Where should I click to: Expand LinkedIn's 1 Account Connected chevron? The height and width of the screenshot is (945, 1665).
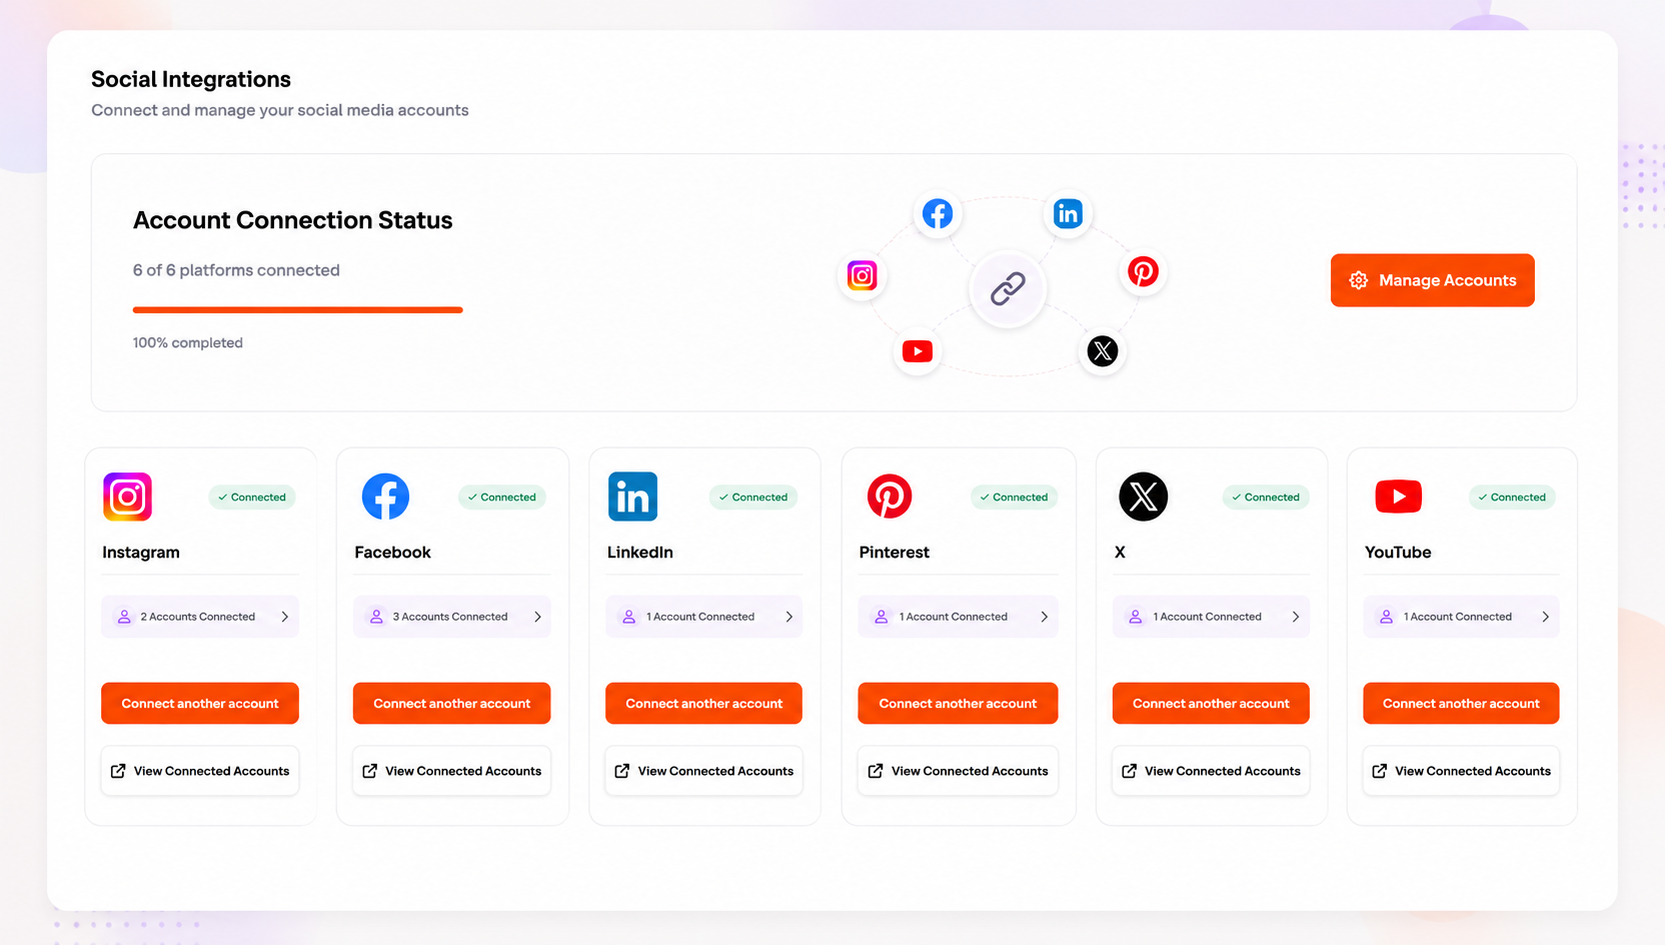789,617
